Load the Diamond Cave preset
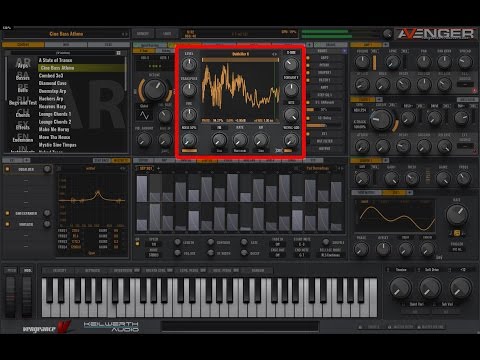 tap(52, 83)
